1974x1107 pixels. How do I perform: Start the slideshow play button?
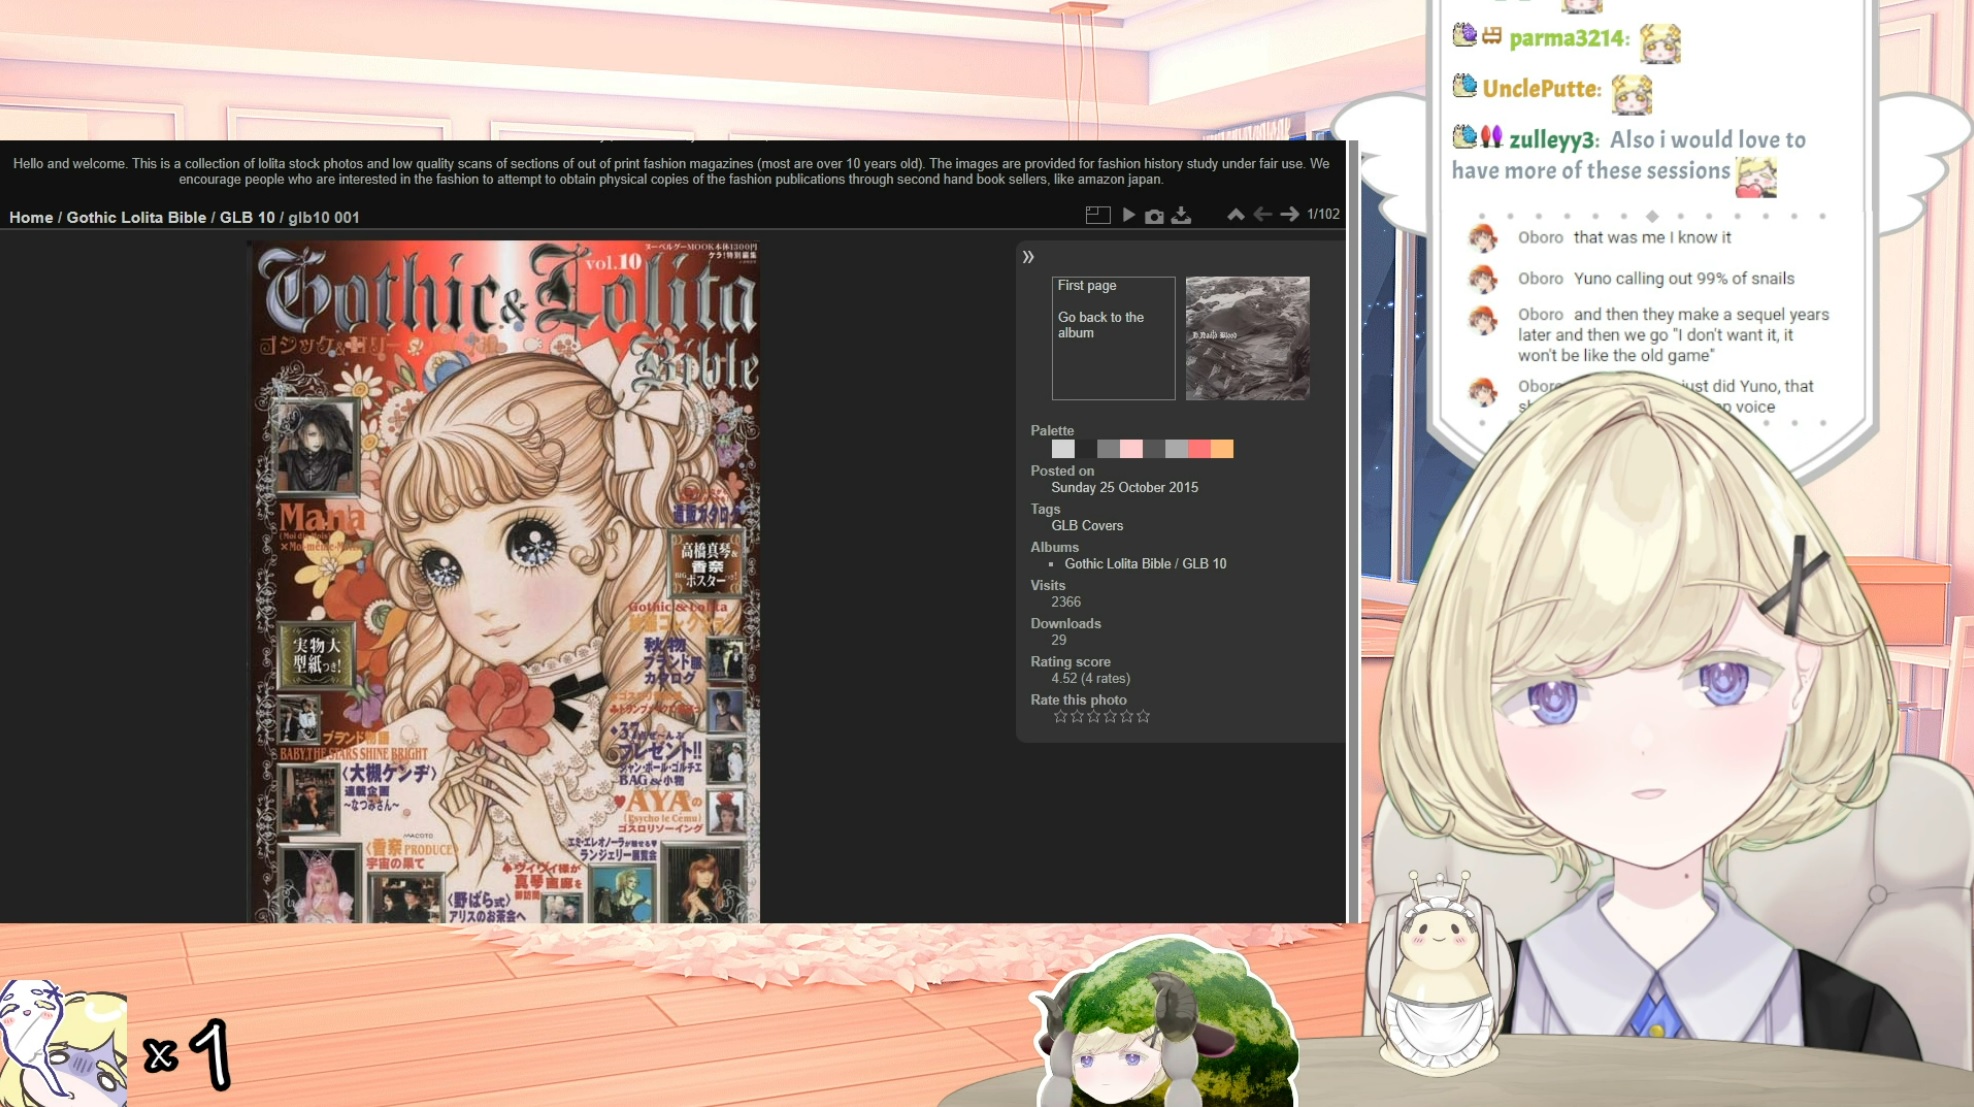(x=1128, y=215)
